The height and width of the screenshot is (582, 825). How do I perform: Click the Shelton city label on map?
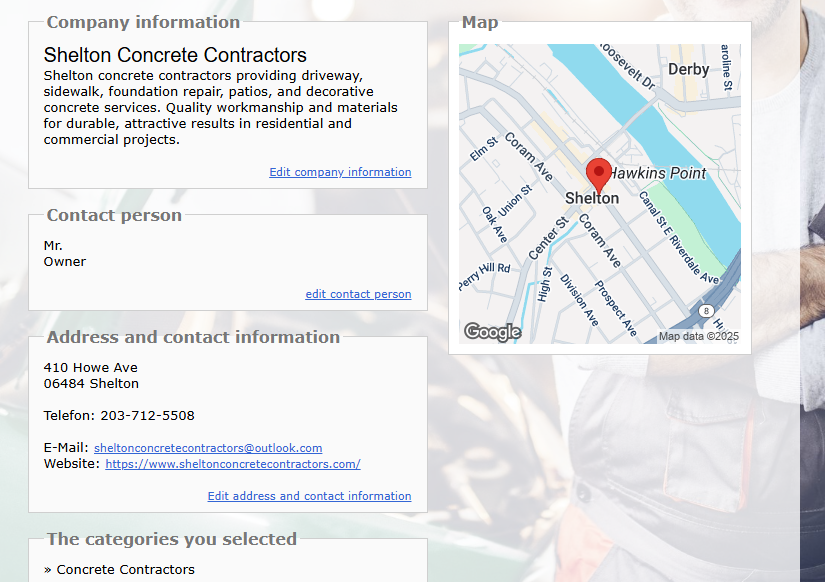click(592, 198)
